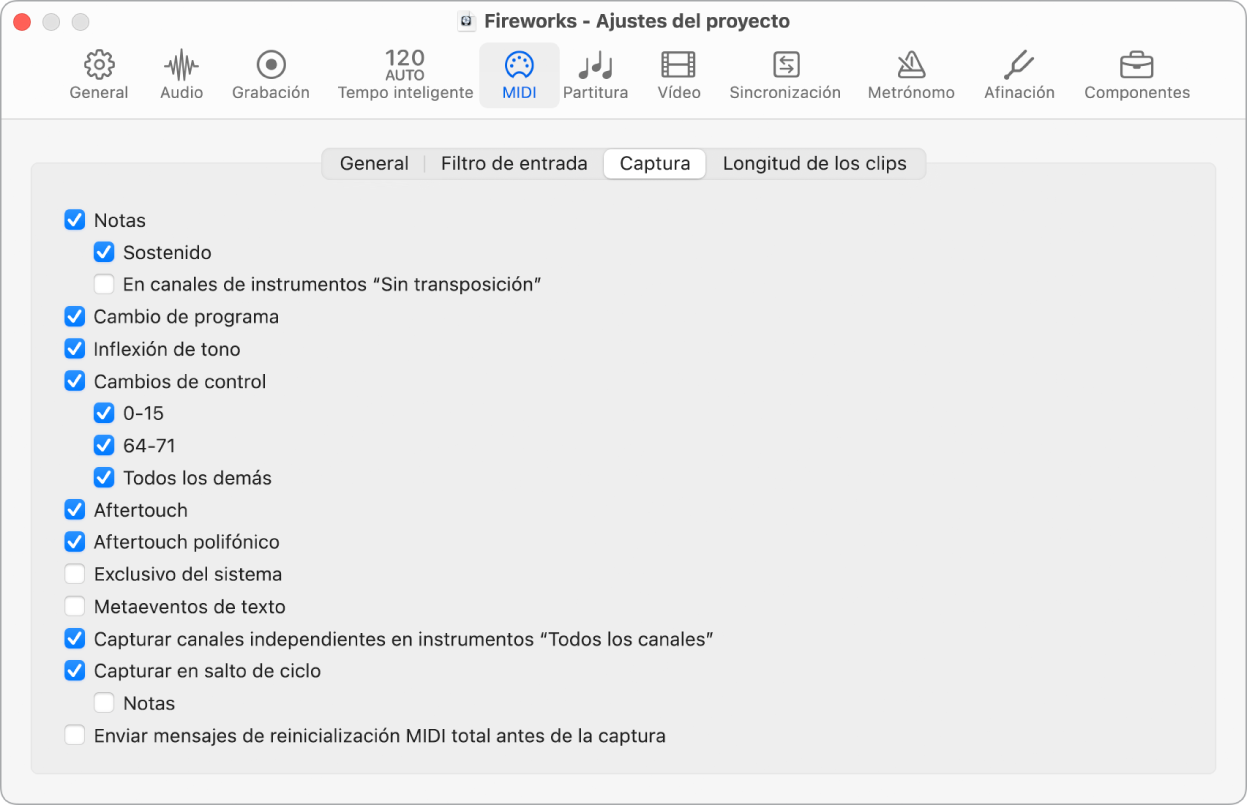This screenshot has height=806, width=1248.
Task: Uncheck Cambio de programa checkbox
Action: pyautogui.click(x=75, y=317)
